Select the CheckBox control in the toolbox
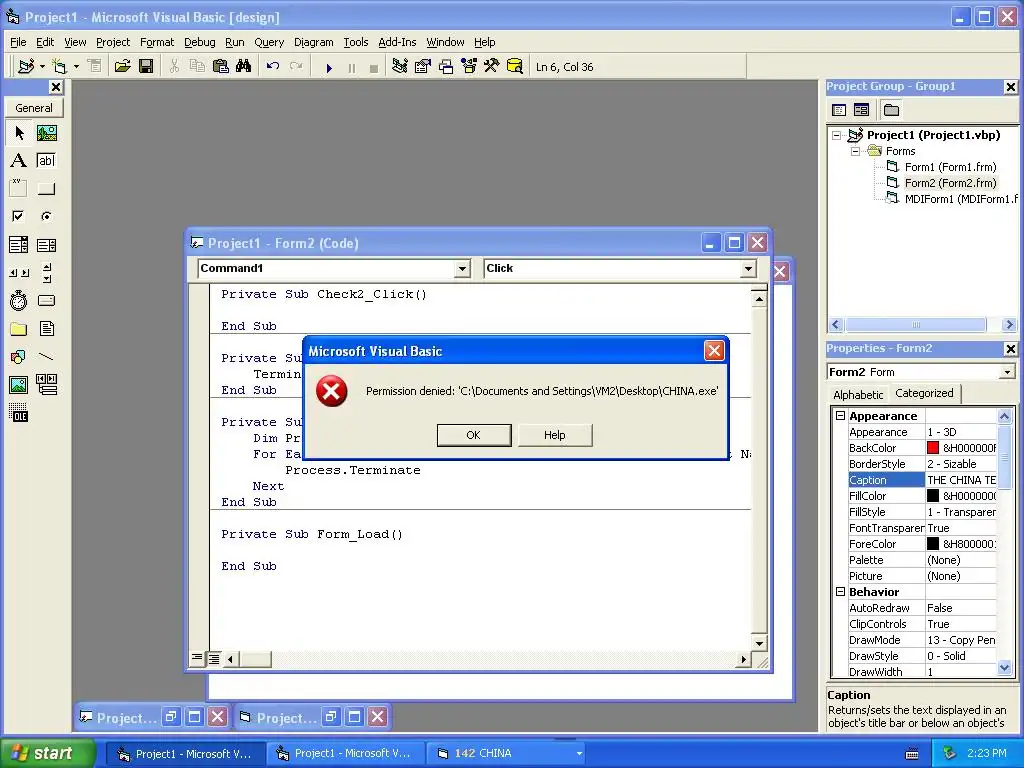Viewport: 1024px width, 768px height. click(19, 216)
